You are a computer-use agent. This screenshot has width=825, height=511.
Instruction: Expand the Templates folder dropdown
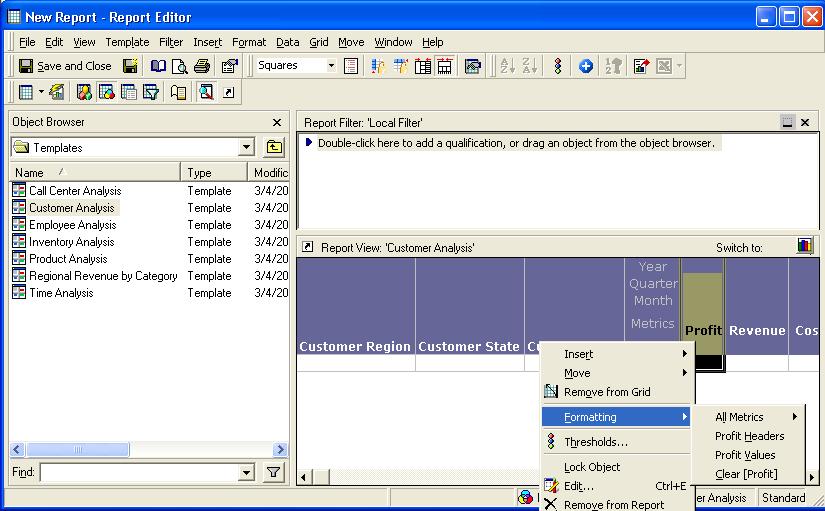pos(246,147)
